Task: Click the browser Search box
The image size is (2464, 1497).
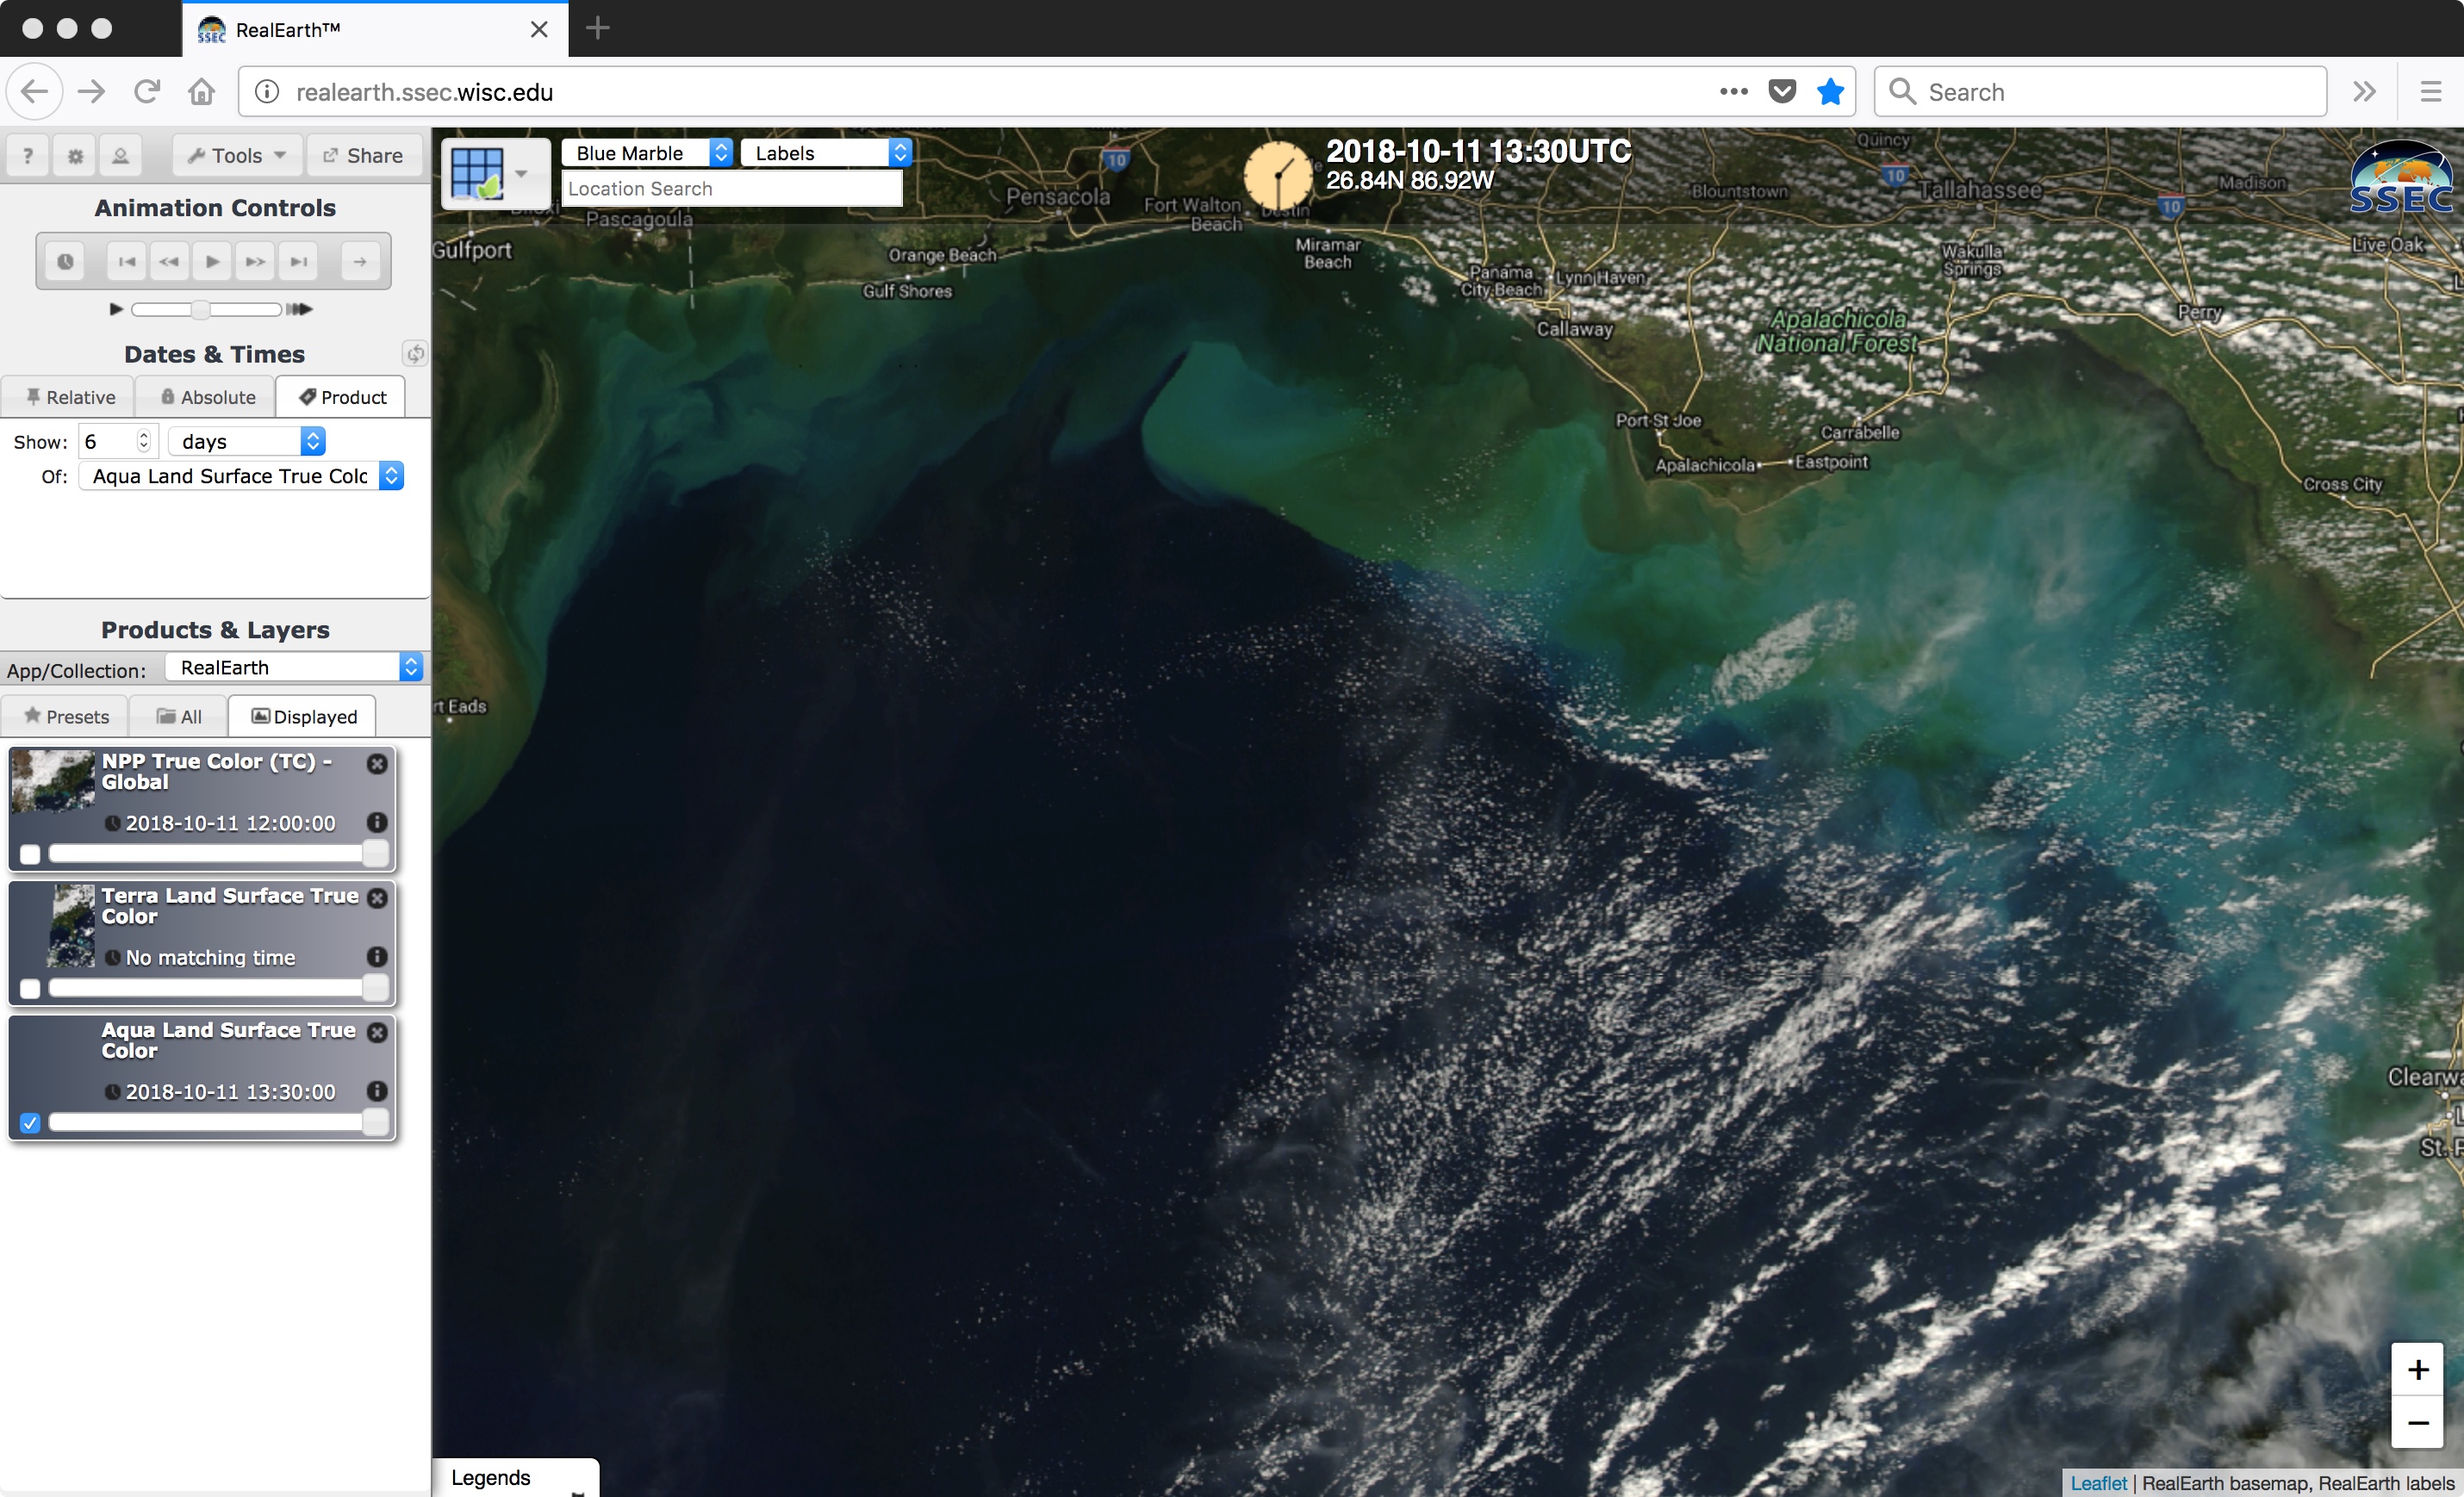Action: [2100, 91]
